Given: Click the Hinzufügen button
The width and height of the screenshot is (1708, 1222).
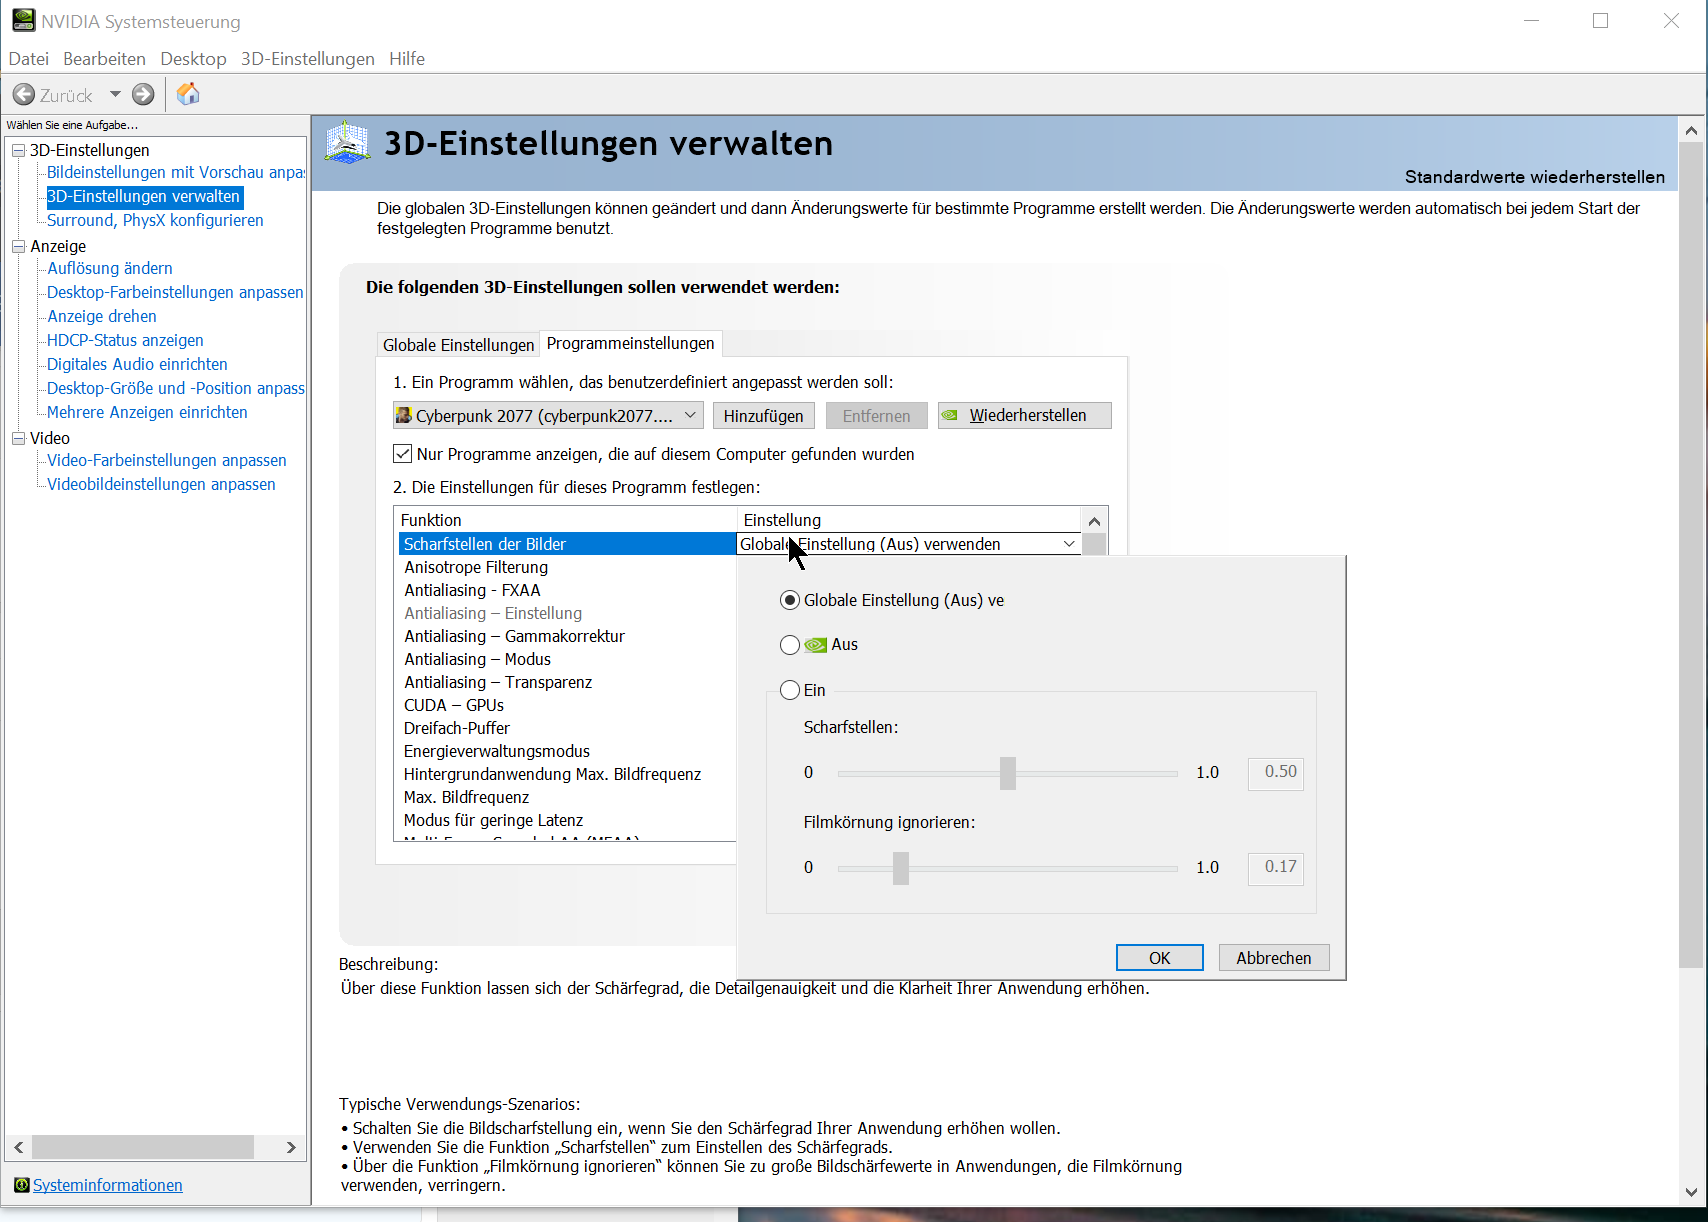Looking at the screenshot, I should pos(764,416).
